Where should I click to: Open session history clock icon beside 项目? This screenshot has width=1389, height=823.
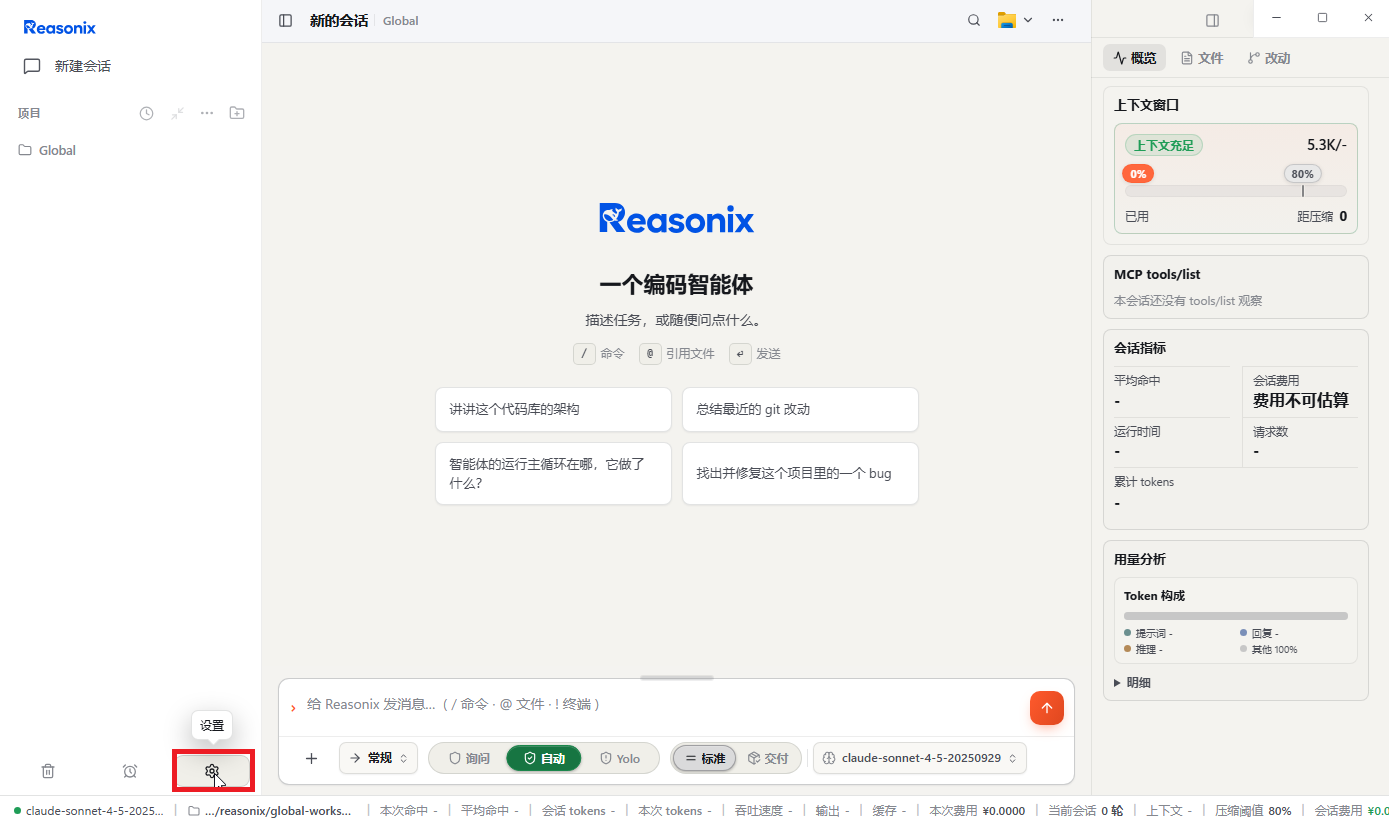146,113
